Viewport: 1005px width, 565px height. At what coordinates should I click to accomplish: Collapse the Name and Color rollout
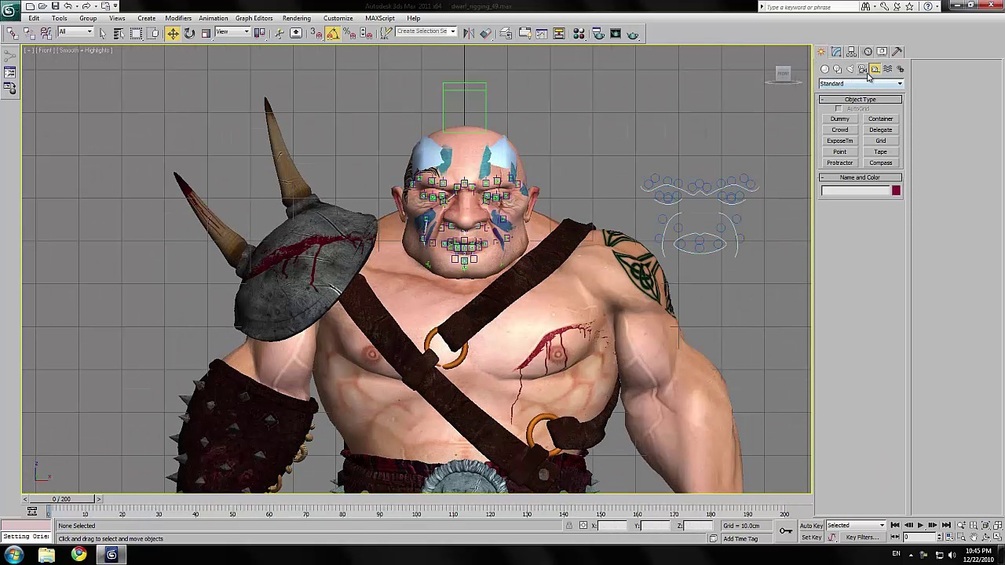(x=860, y=177)
